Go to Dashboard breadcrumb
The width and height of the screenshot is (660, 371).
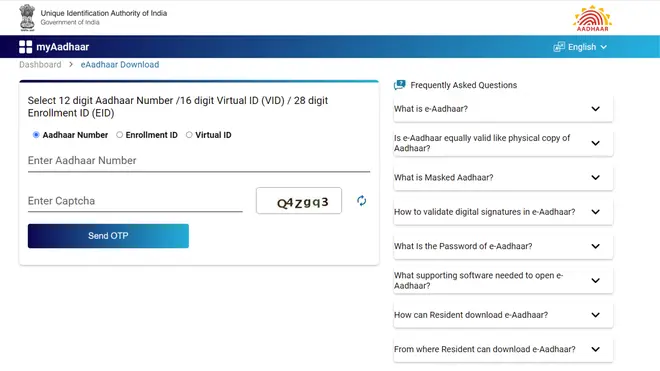40,64
